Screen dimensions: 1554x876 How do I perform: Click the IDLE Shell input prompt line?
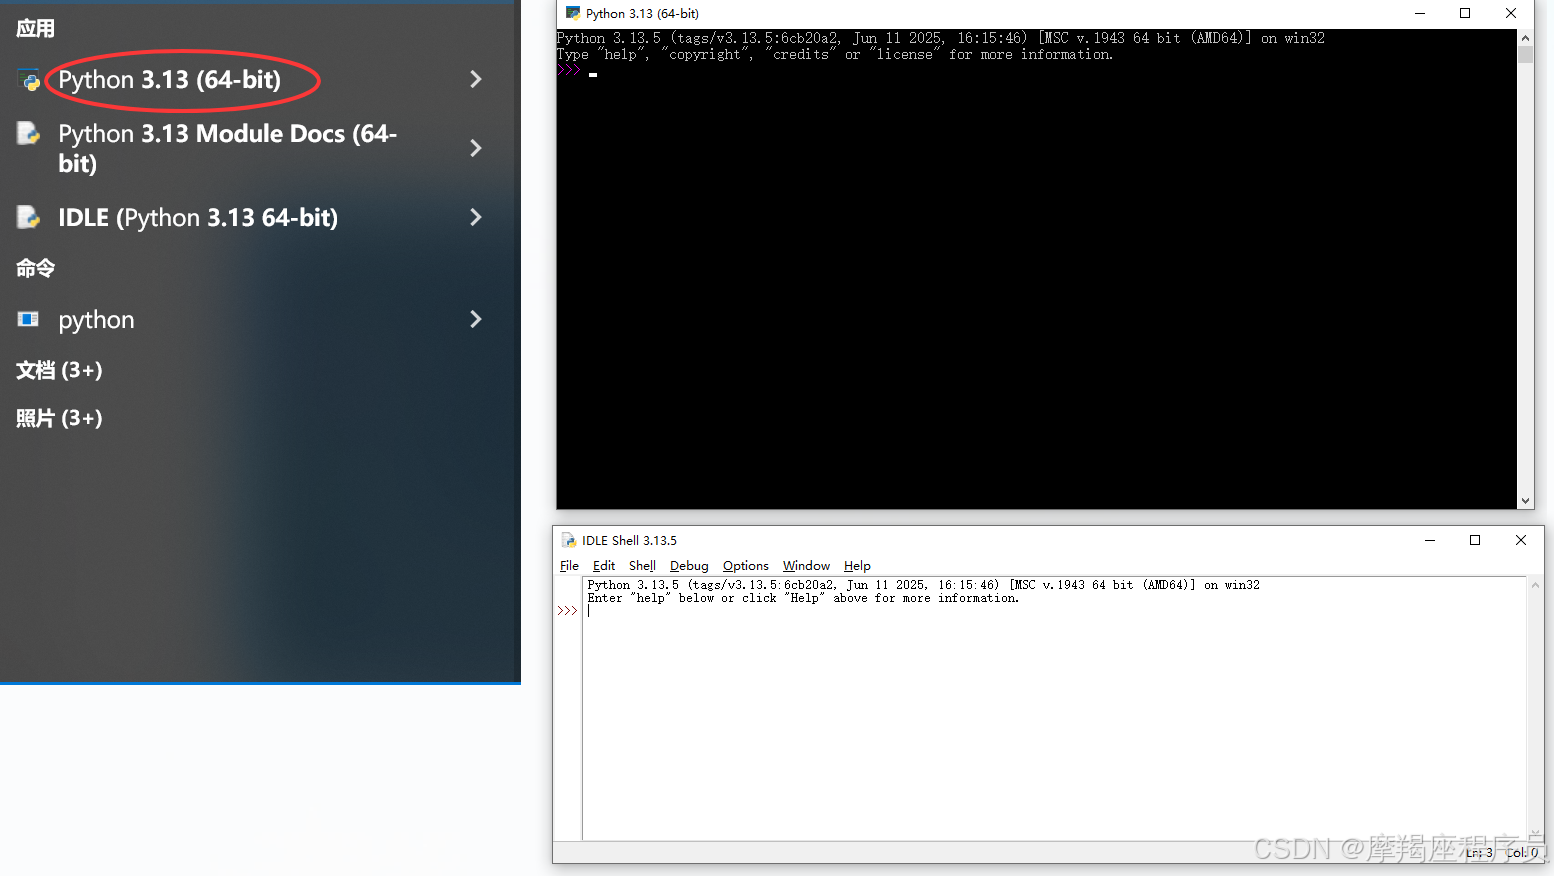pyautogui.click(x=1055, y=611)
